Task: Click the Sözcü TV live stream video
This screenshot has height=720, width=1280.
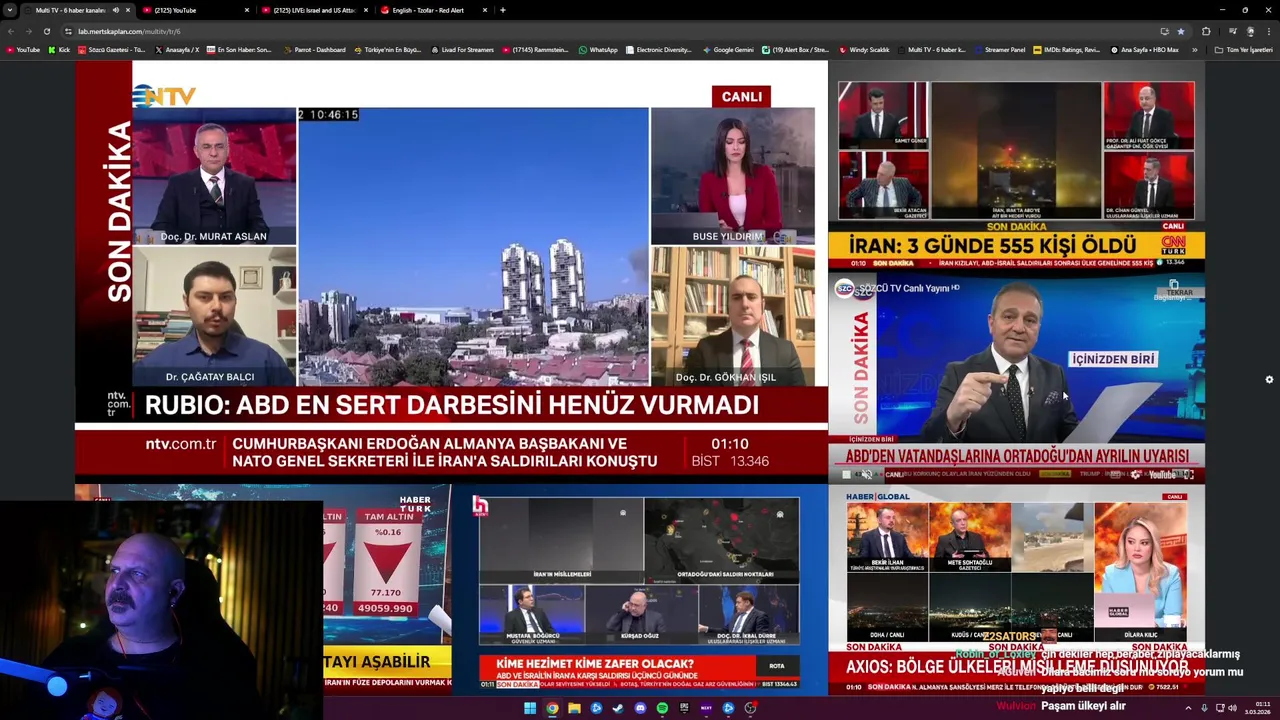Action: (1016, 378)
